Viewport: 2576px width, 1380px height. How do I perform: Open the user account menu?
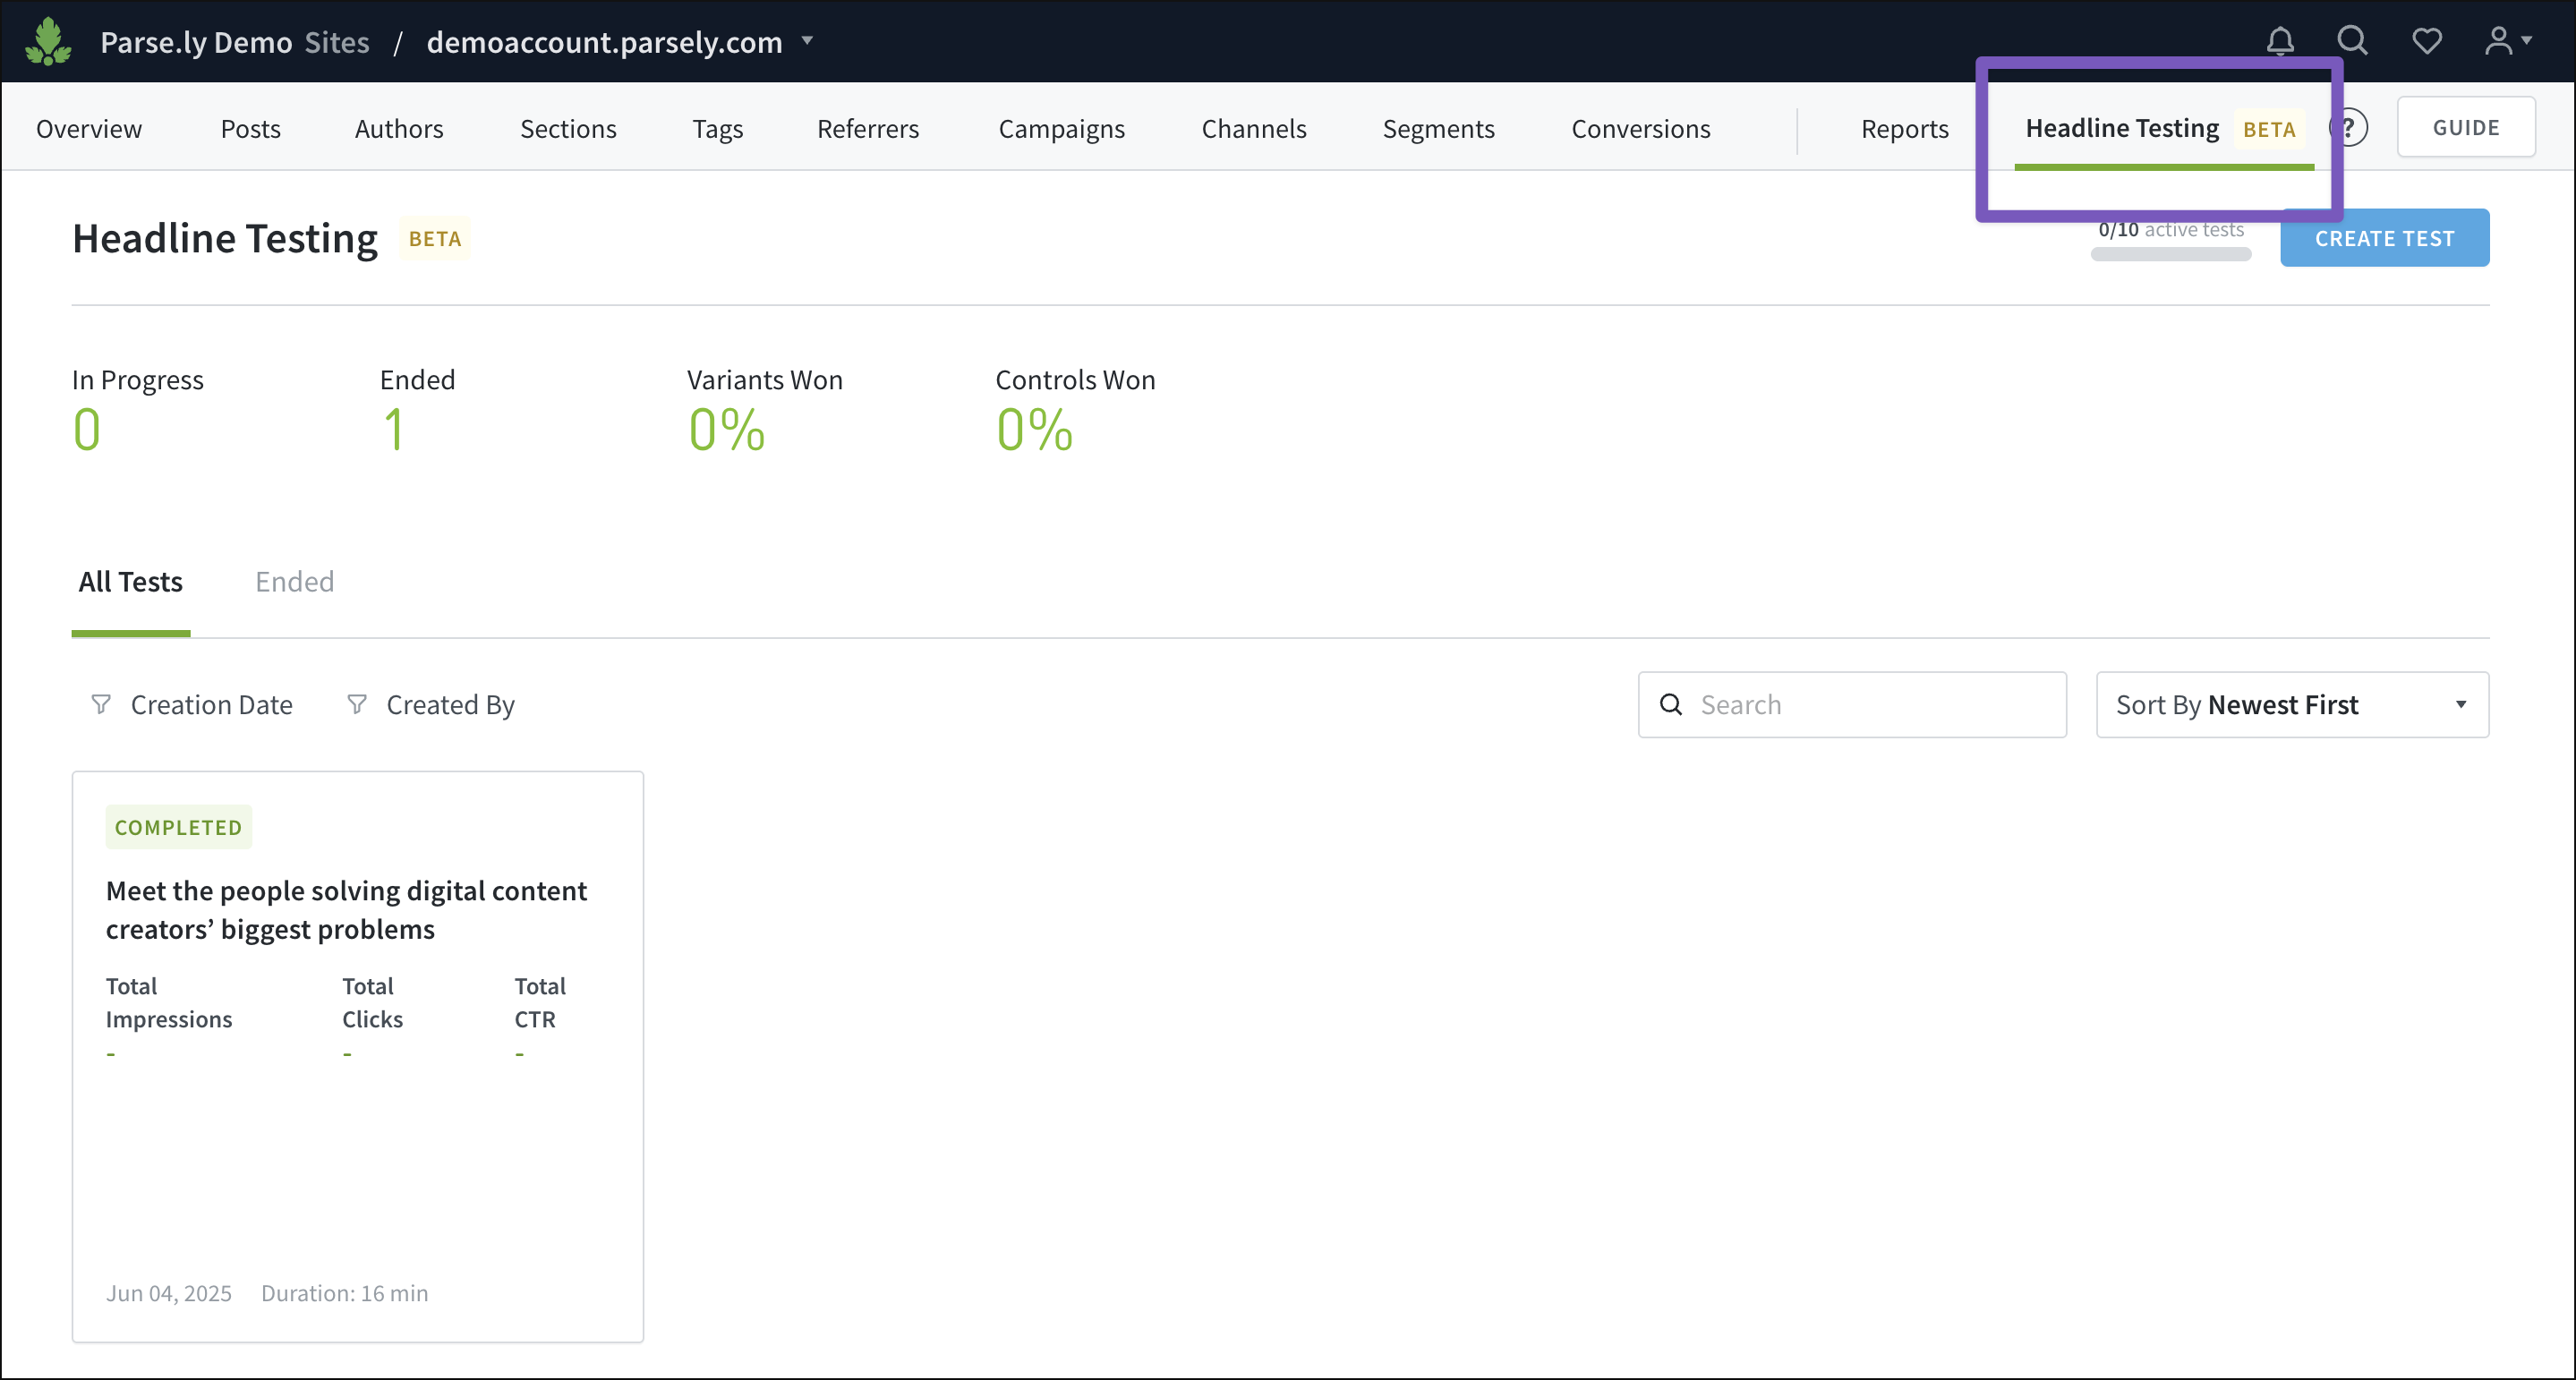[2508, 41]
